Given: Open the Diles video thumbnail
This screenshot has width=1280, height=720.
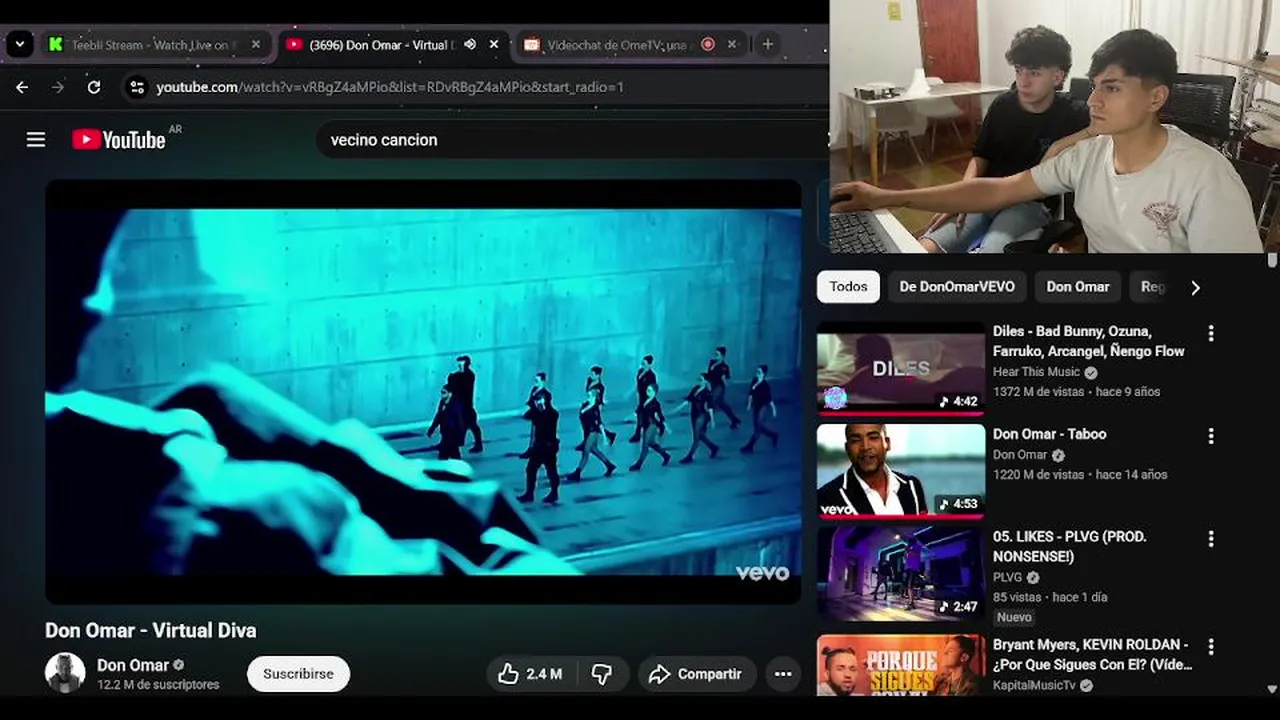Looking at the screenshot, I should pyautogui.click(x=901, y=367).
